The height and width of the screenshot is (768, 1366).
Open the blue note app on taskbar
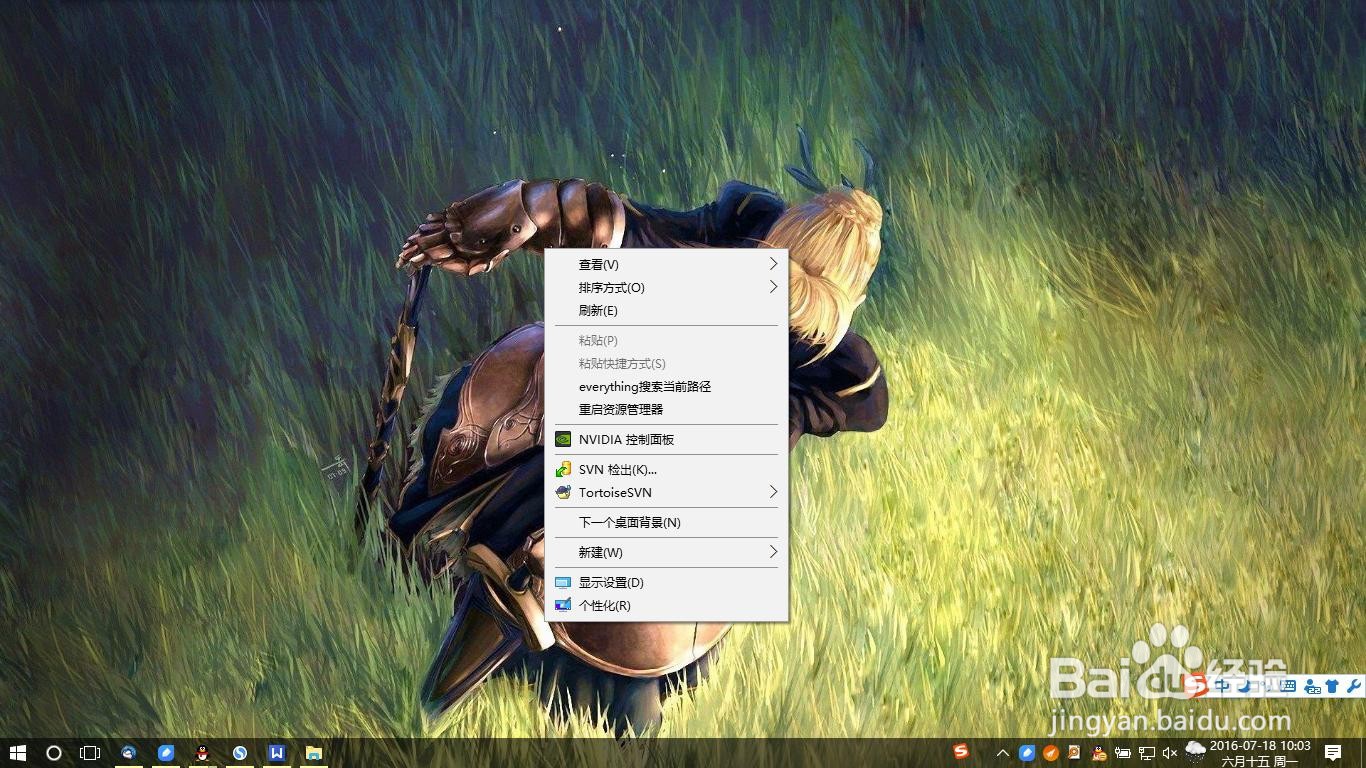click(166, 753)
